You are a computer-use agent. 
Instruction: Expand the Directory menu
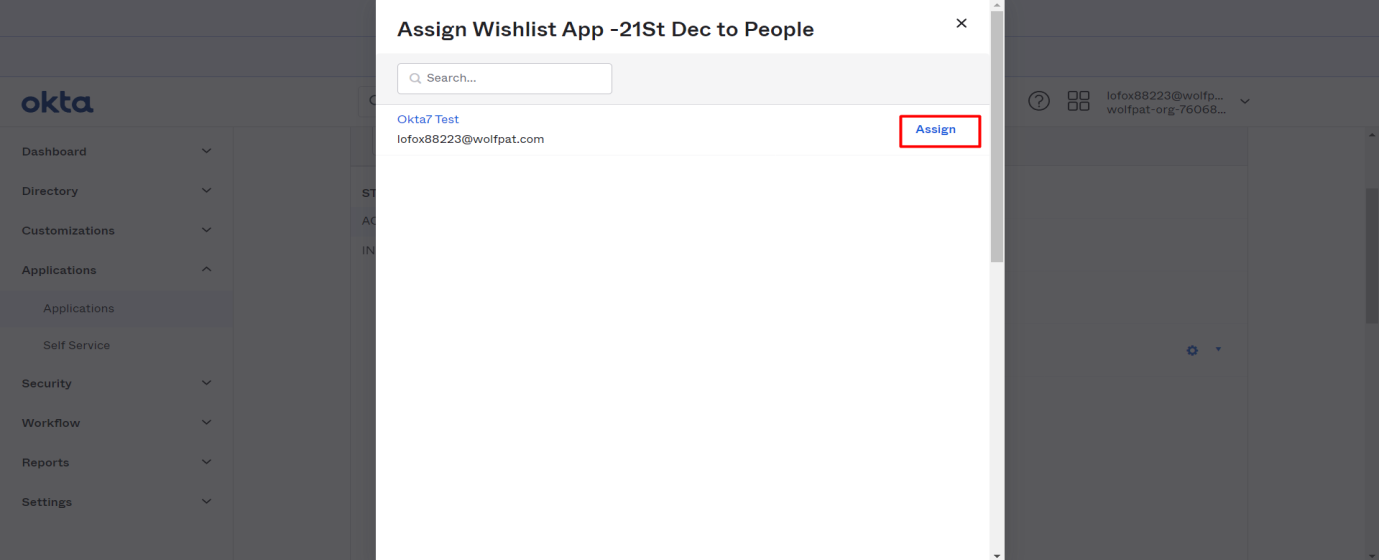point(117,191)
